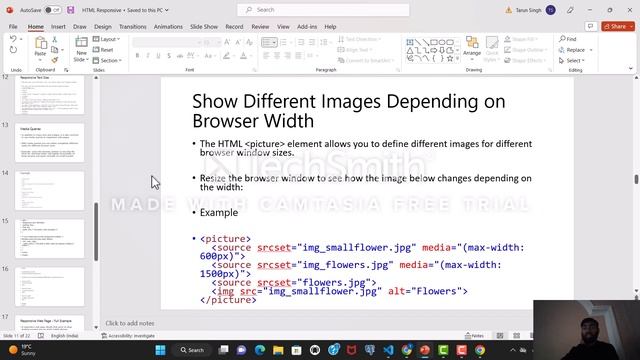
Task: Select the Right Arrow shape in gallery
Action: click(x=433, y=51)
